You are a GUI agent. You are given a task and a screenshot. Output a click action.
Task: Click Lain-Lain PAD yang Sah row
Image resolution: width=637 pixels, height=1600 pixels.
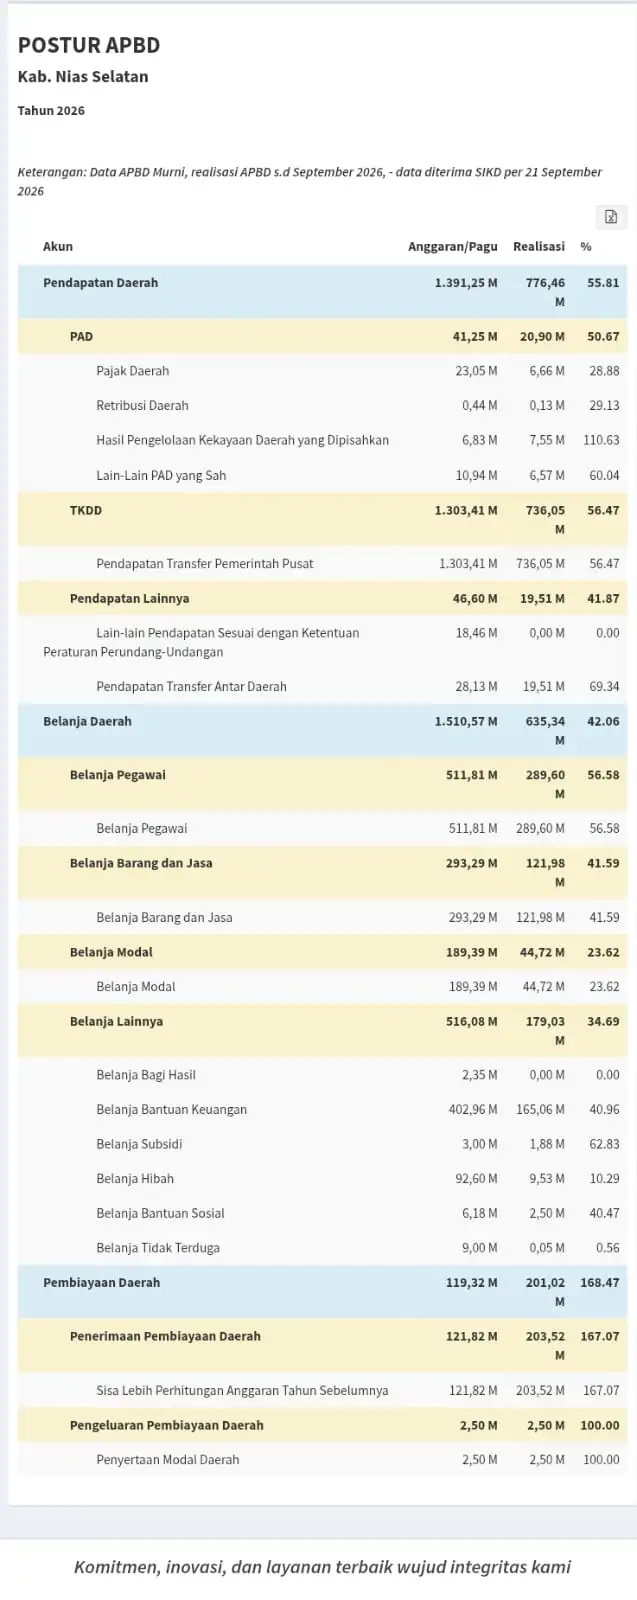point(322,476)
